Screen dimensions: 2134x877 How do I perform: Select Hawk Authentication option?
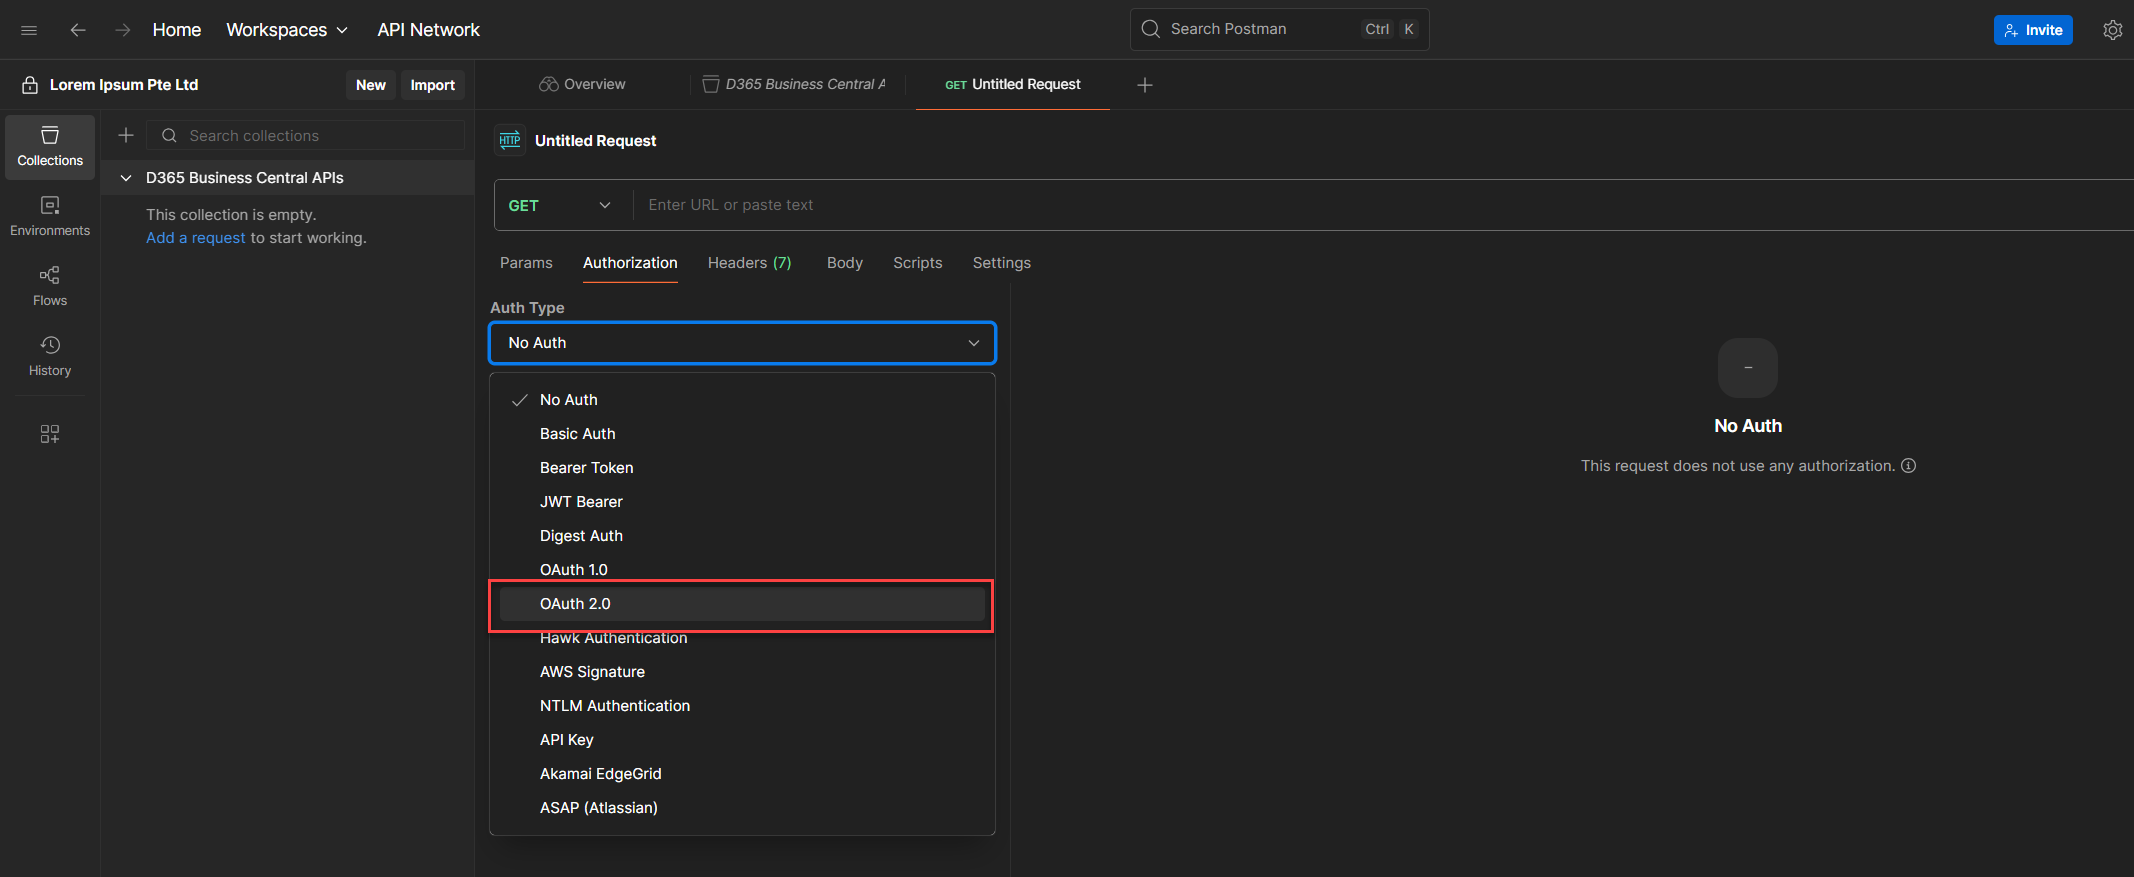[x=742, y=638]
